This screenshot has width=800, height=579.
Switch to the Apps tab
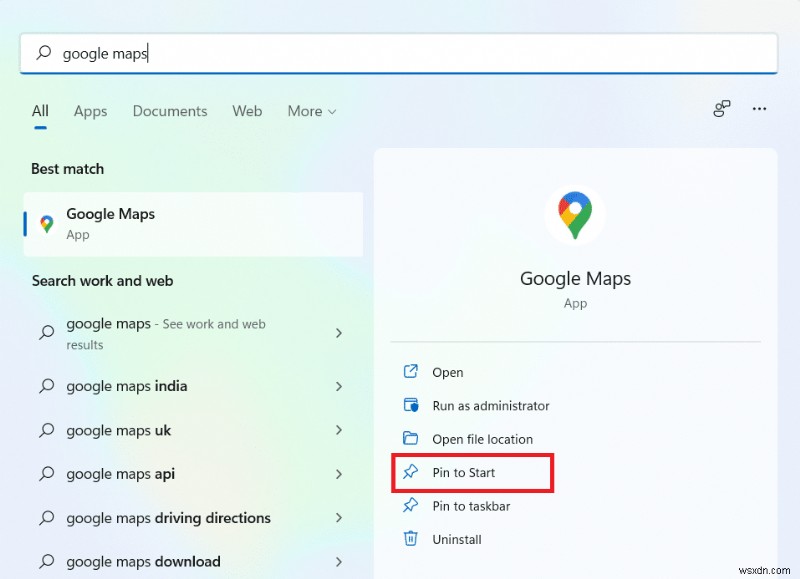(x=90, y=111)
